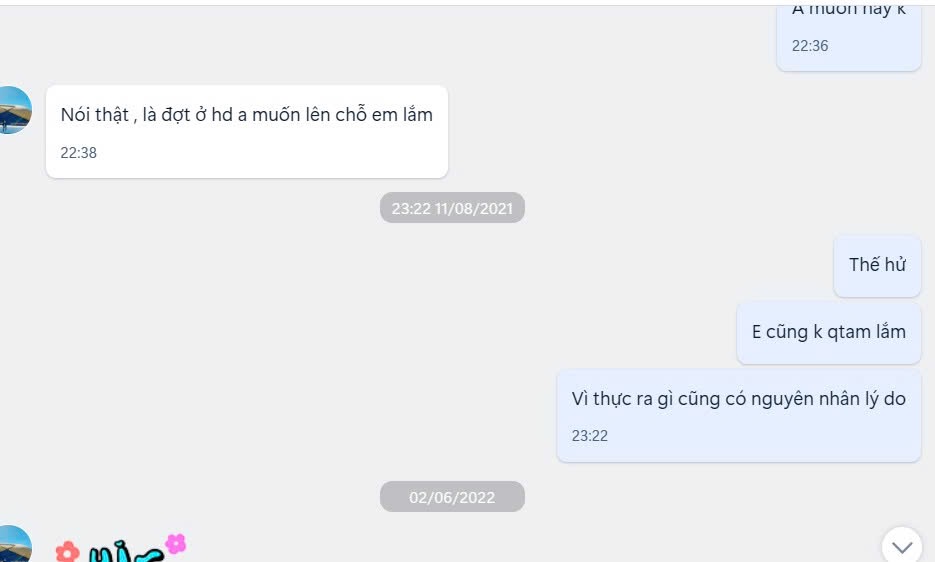Screen dimensions: 935x562
Task: Select the 'Thế hử' message bubble
Action: [x=877, y=265]
